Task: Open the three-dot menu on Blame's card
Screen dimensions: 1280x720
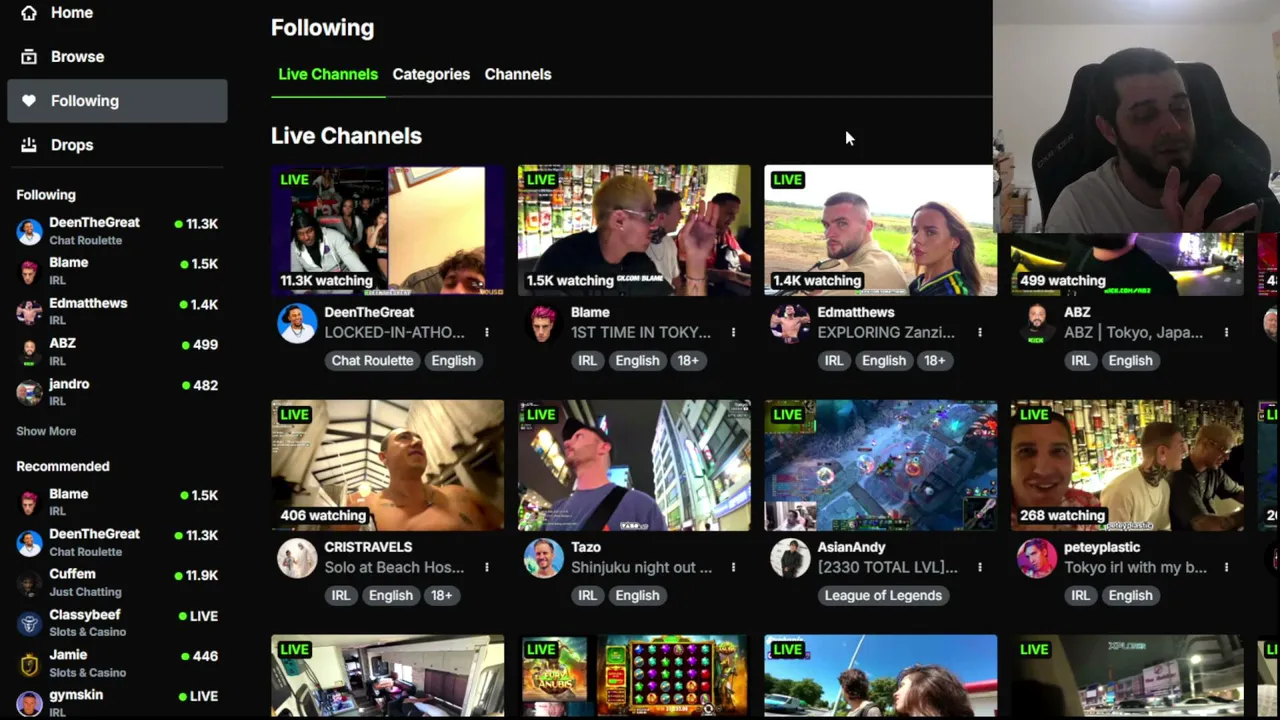Action: [x=733, y=332]
